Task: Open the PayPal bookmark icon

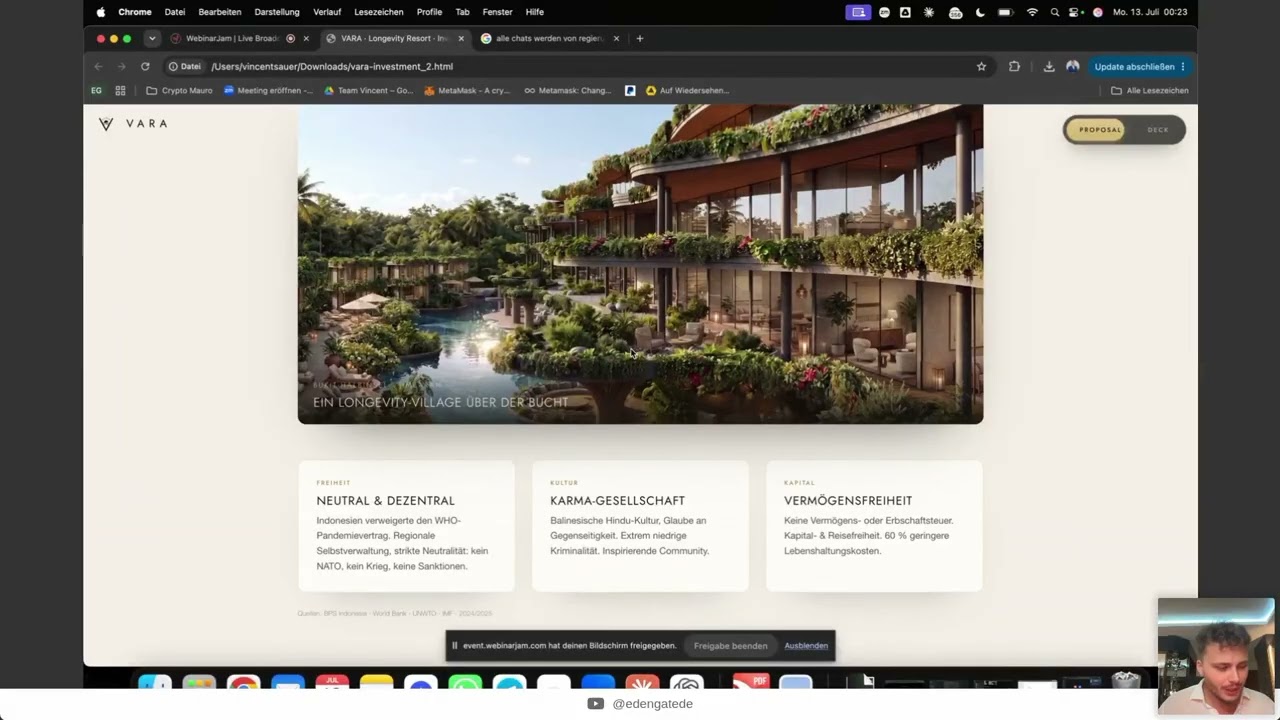Action: 630,90
